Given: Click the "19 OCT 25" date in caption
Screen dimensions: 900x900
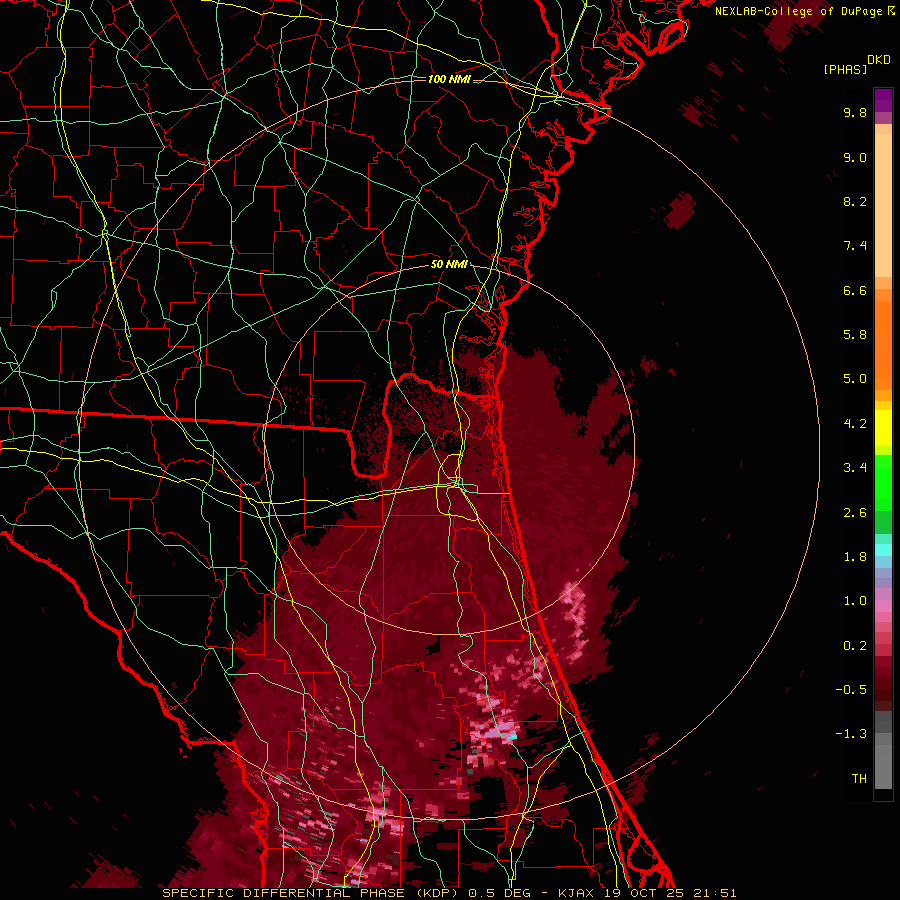Looking at the screenshot, I should click(645, 893).
